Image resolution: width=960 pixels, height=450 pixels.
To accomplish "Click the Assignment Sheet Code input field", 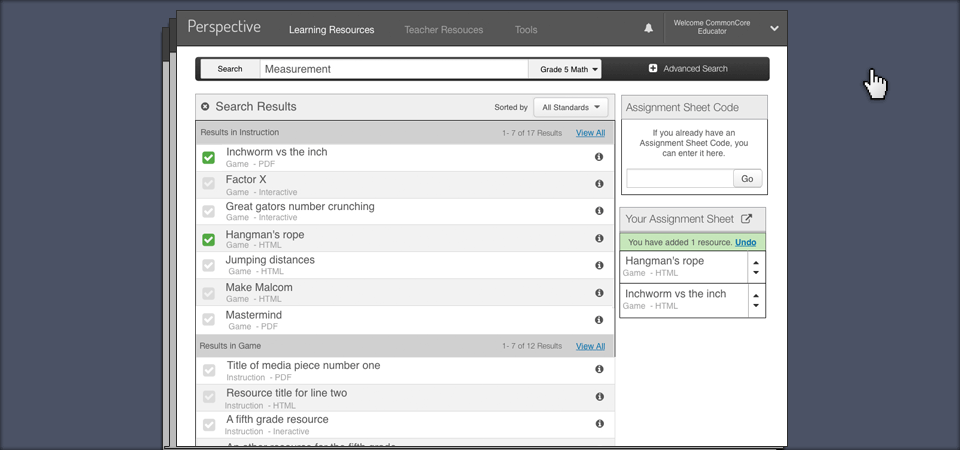I will tap(680, 179).
